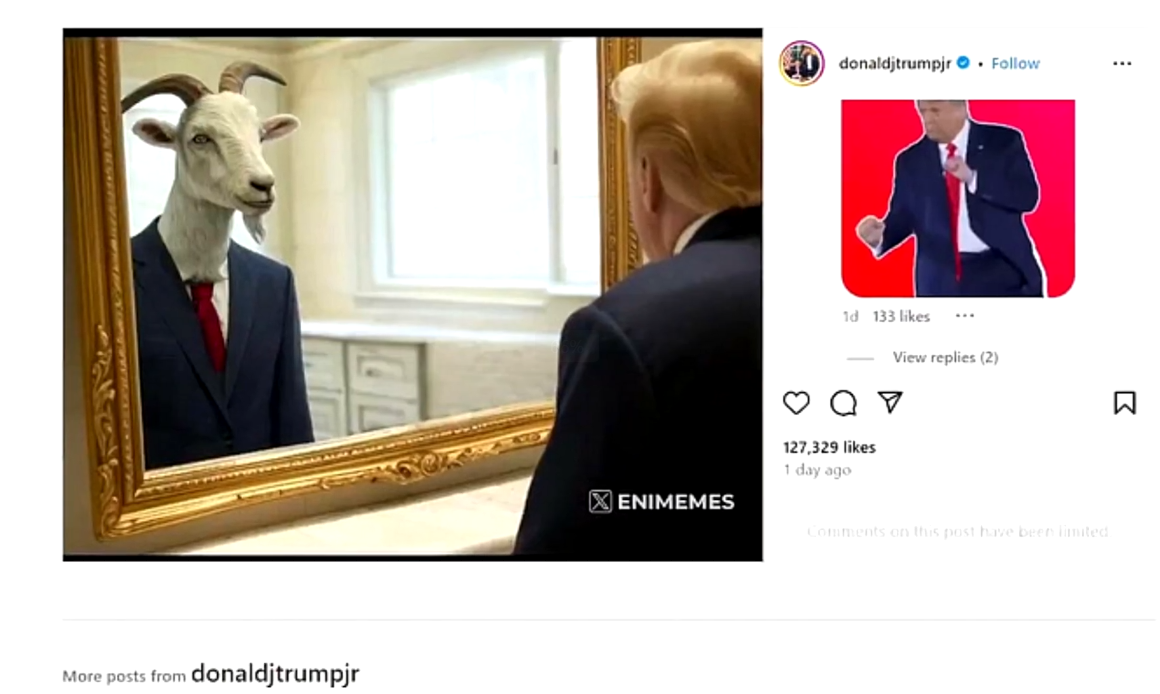Open donaldjtrumpjr username in post header
Image resolution: width=1160 pixels, height=694 pixels.
point(895,64)
